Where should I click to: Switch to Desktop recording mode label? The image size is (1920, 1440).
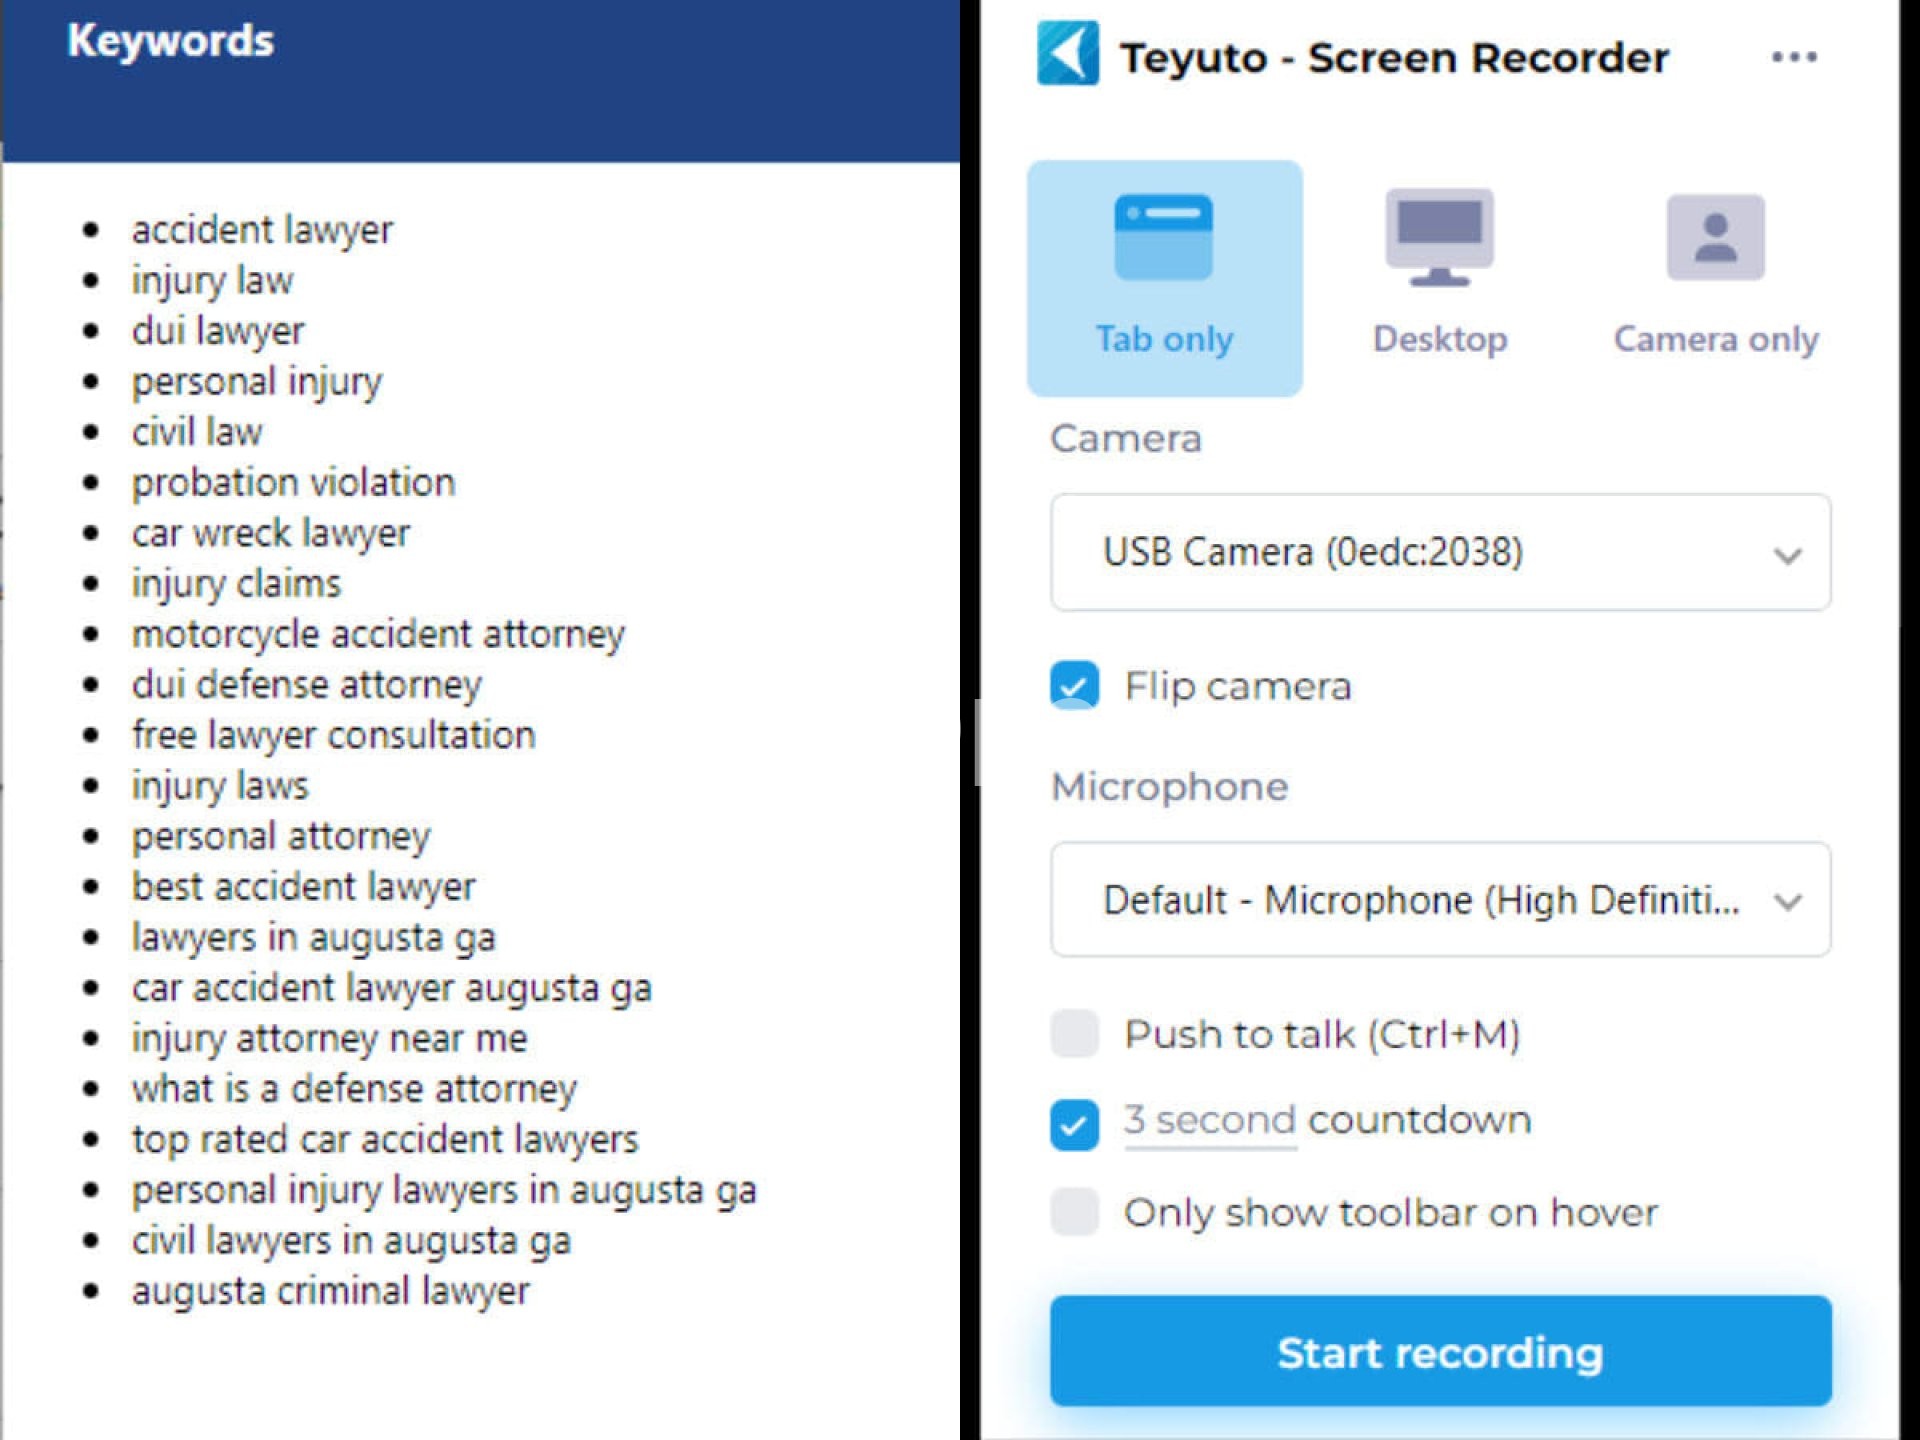click(1439, 339)
